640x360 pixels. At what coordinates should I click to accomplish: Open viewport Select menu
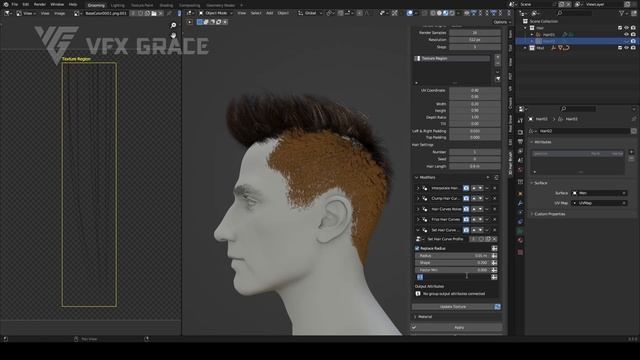pos(256,13)
